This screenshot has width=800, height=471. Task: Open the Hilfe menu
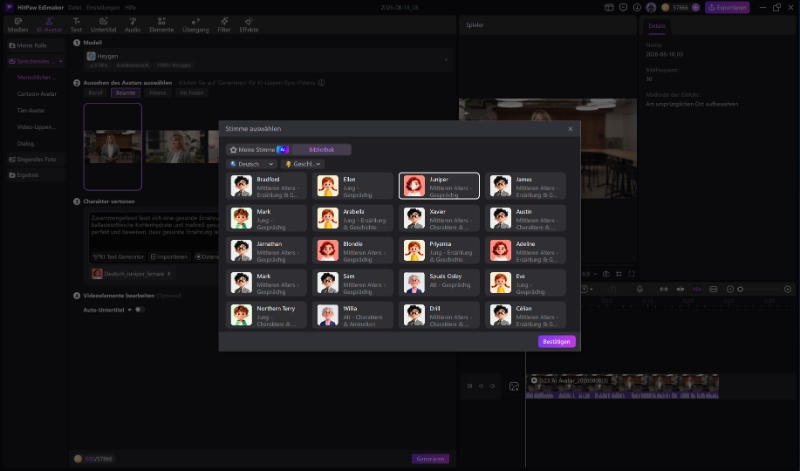pos(131,8)
